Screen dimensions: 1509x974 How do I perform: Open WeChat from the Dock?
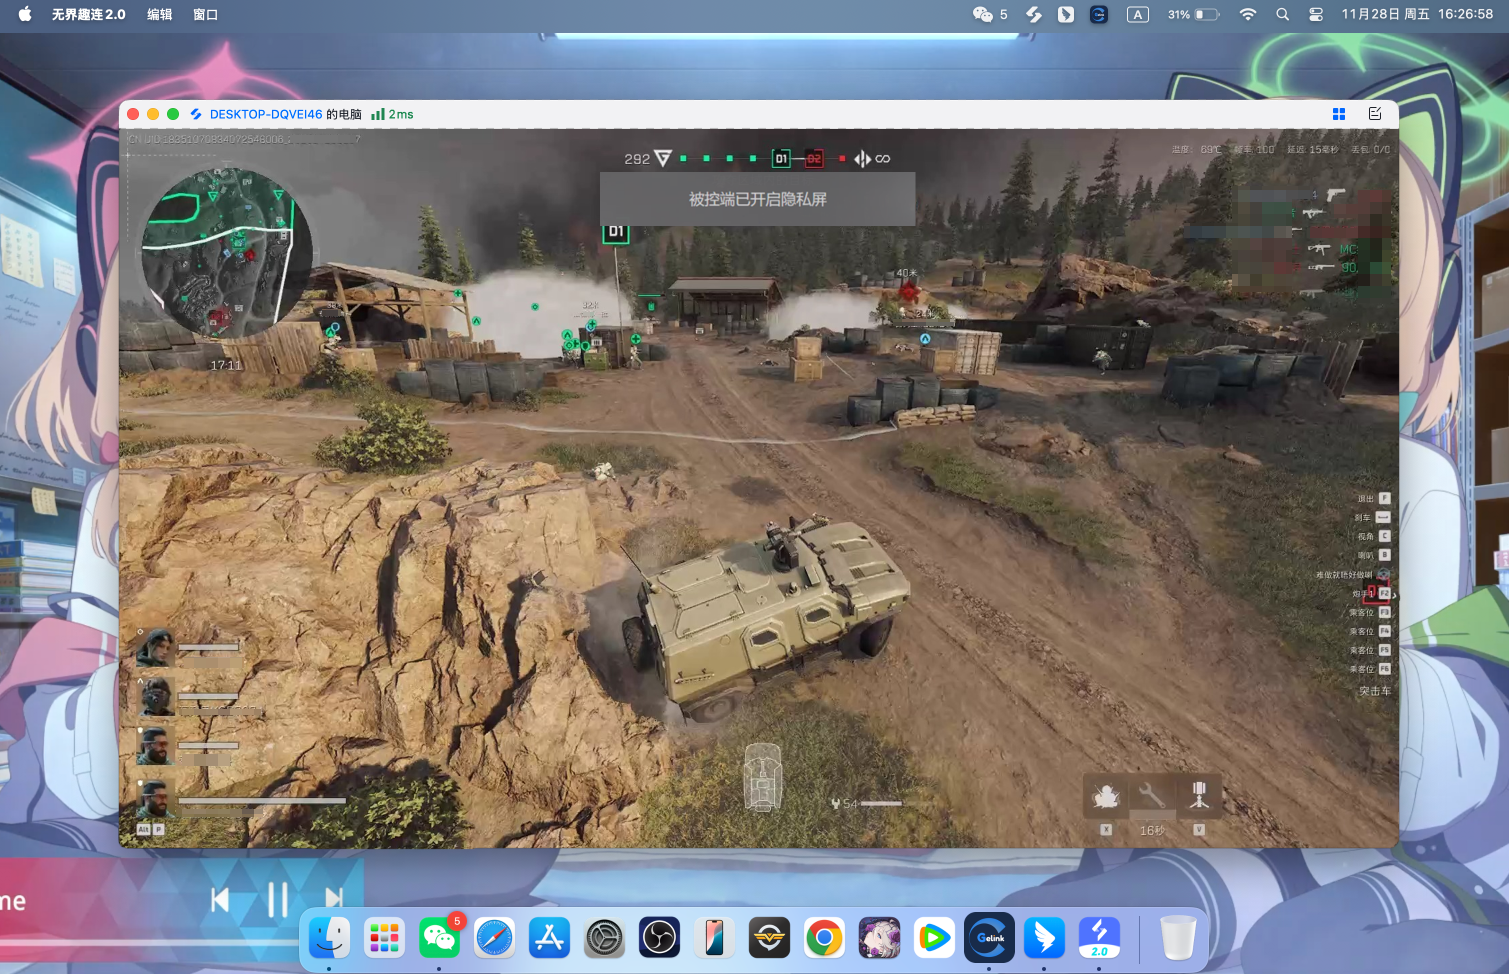(440, 938)
